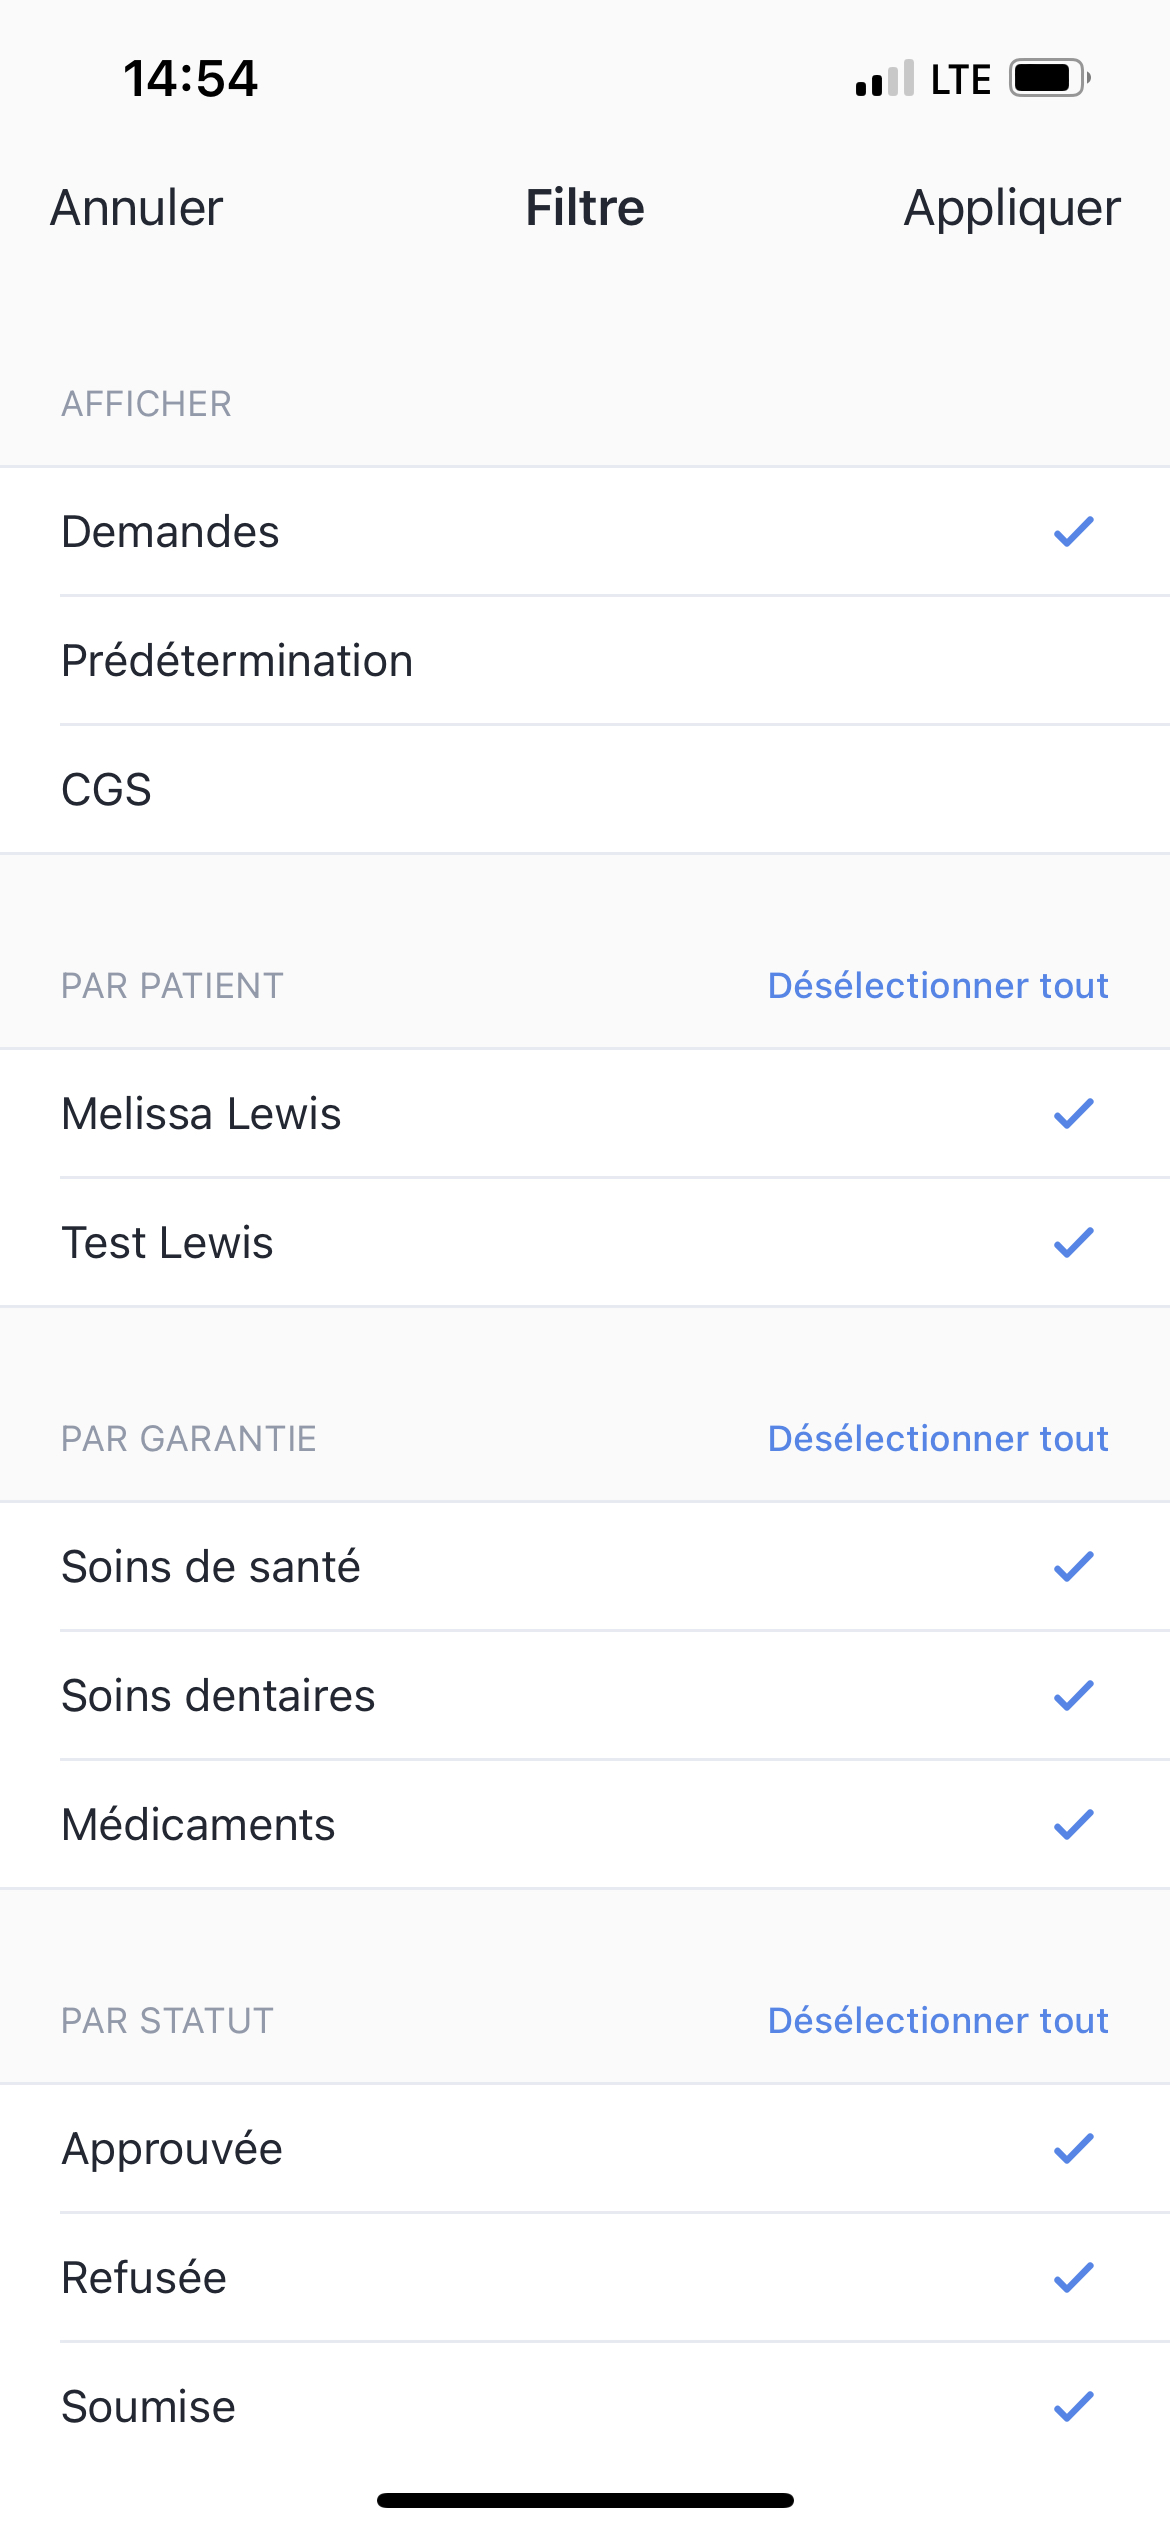The image size is (1170, 2532).
Task: Tap the checkmark beside Melissa Lewis
Action: (x=1073, y=1114)
